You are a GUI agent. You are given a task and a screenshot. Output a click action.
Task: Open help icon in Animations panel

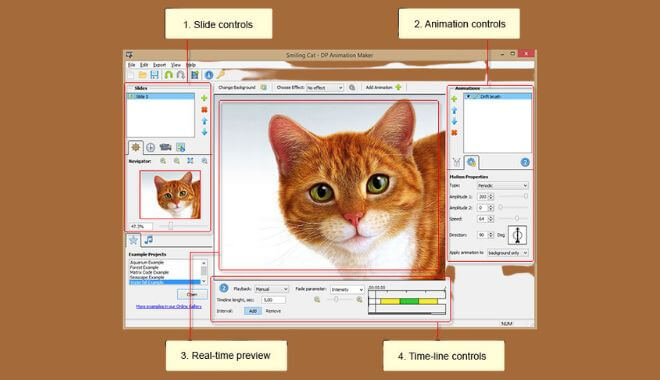[x=525, y=162]
